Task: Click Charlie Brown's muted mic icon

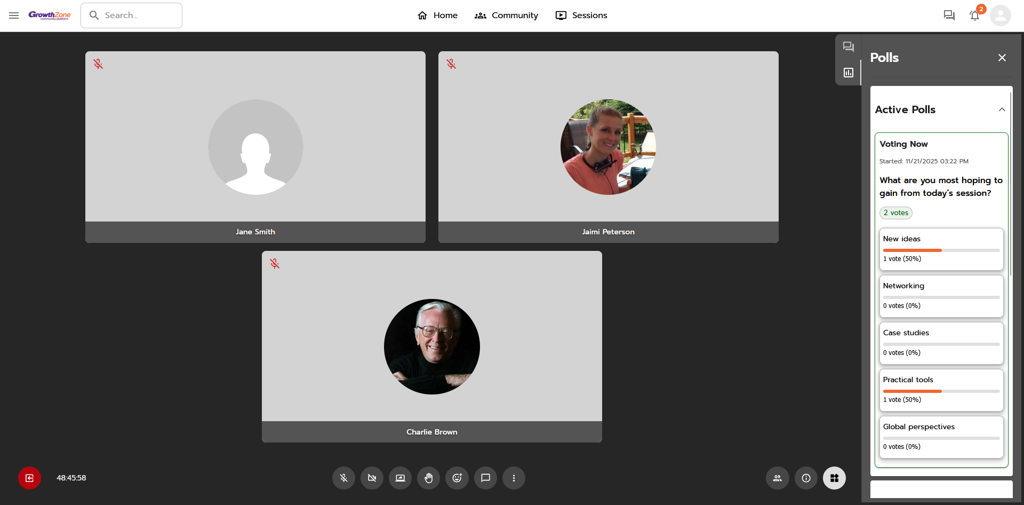Action: click(275, 263)
